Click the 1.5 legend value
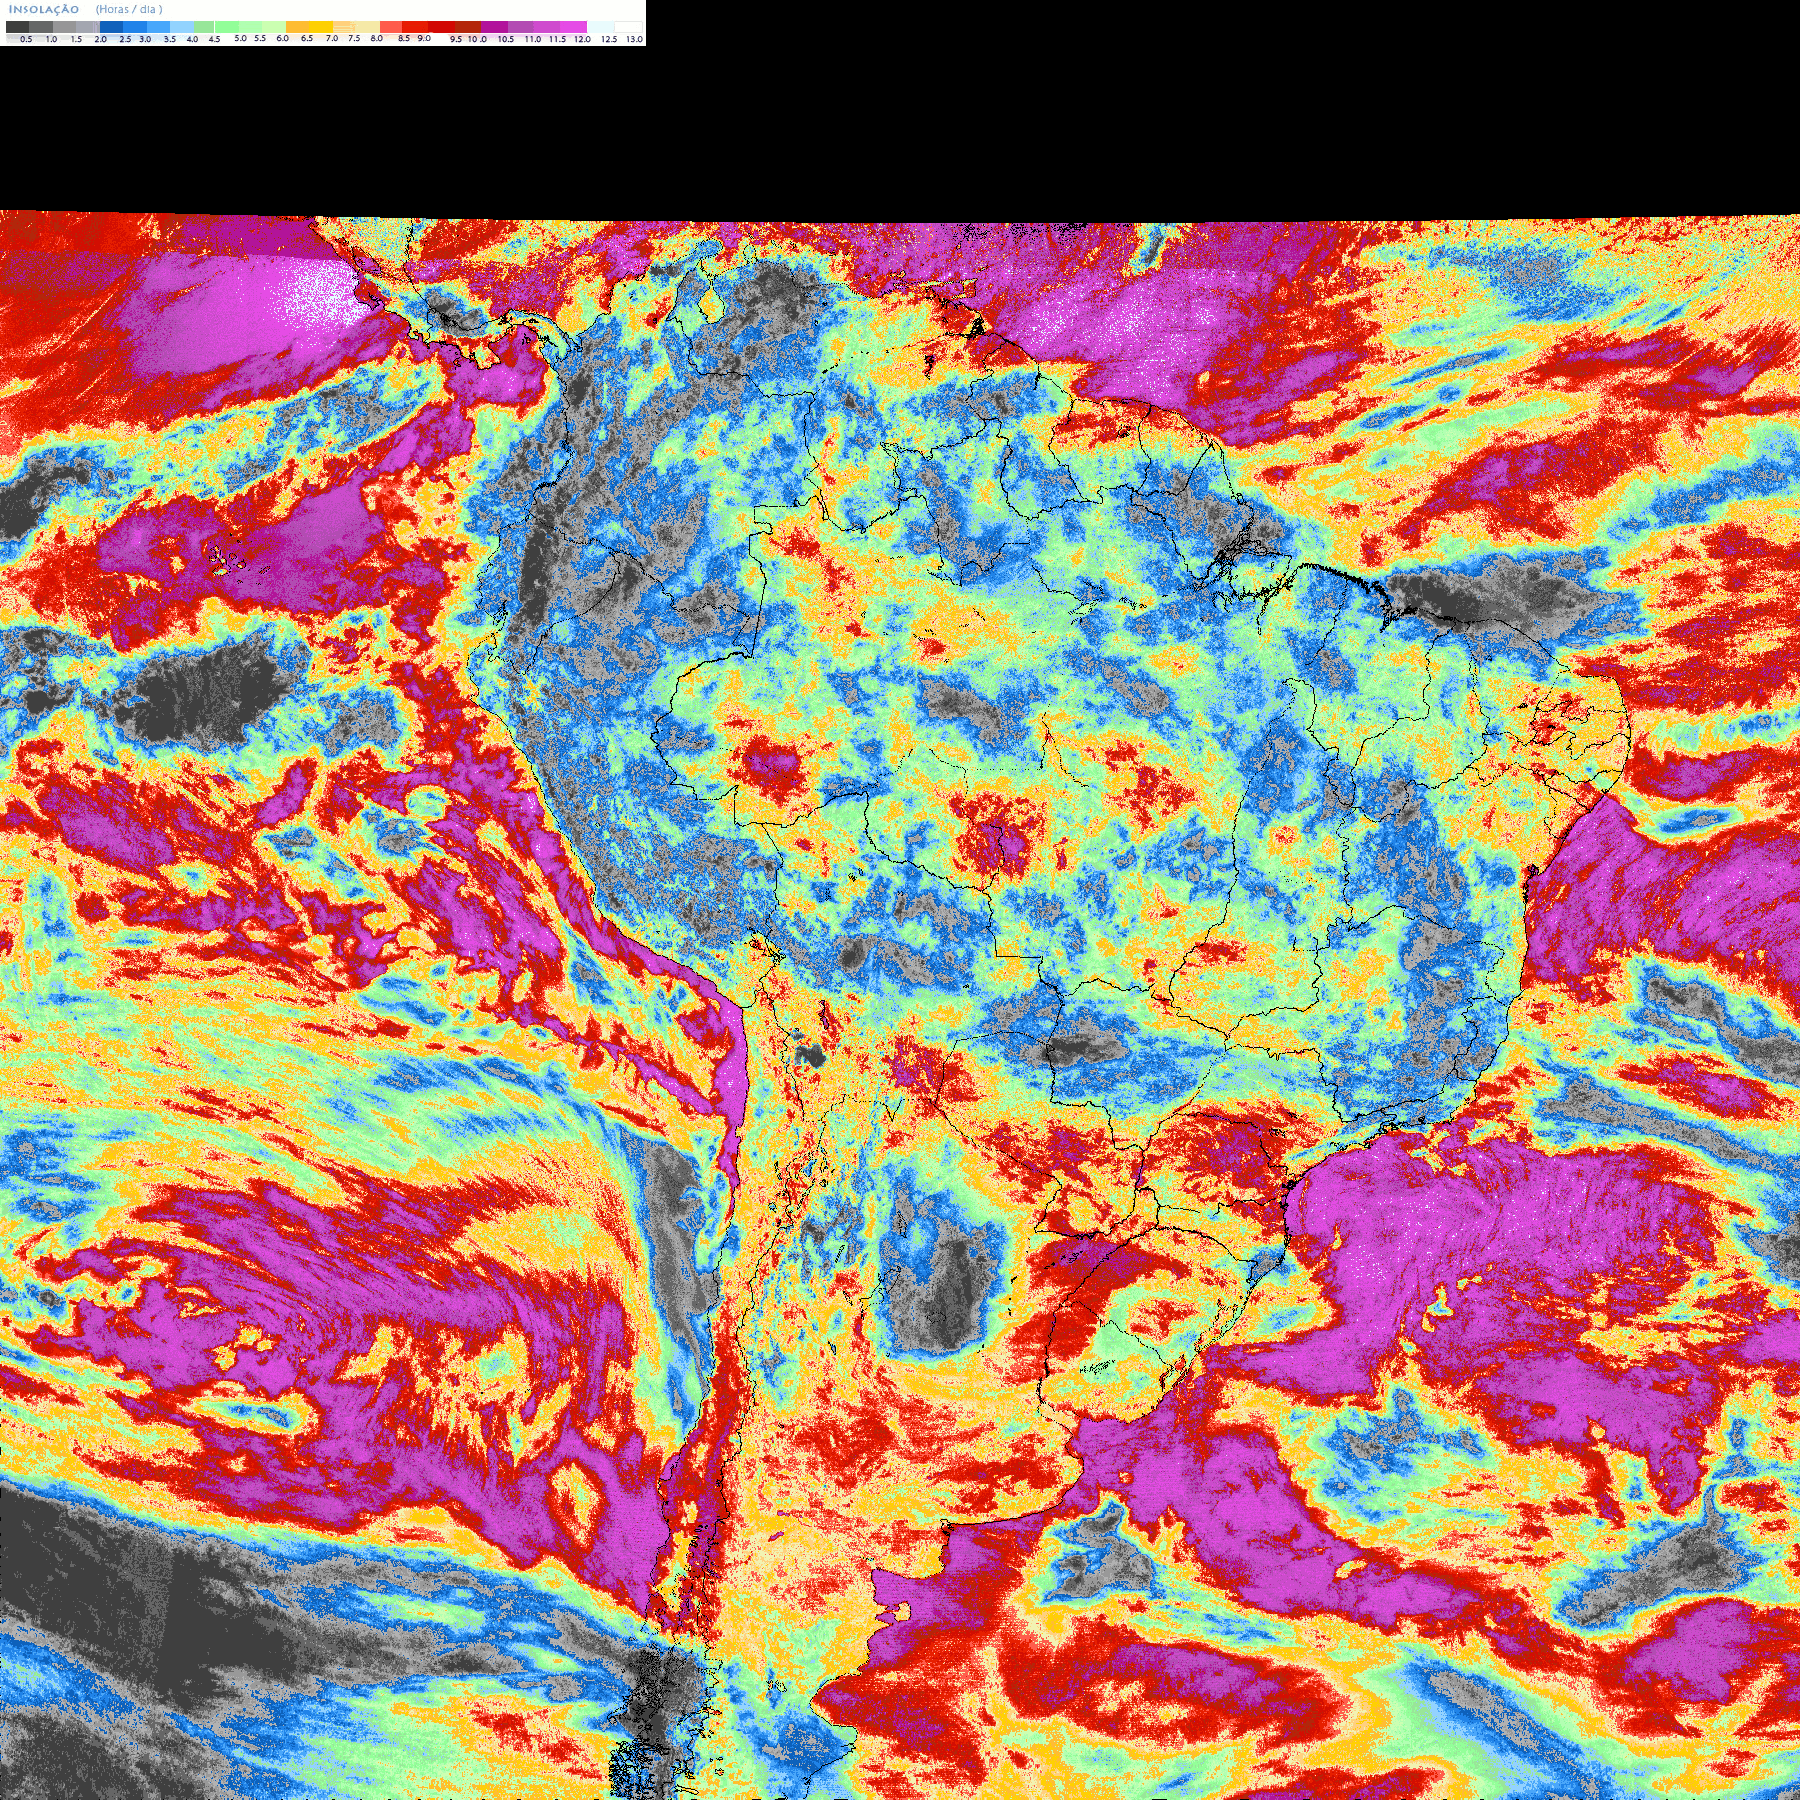 (76, 39)
